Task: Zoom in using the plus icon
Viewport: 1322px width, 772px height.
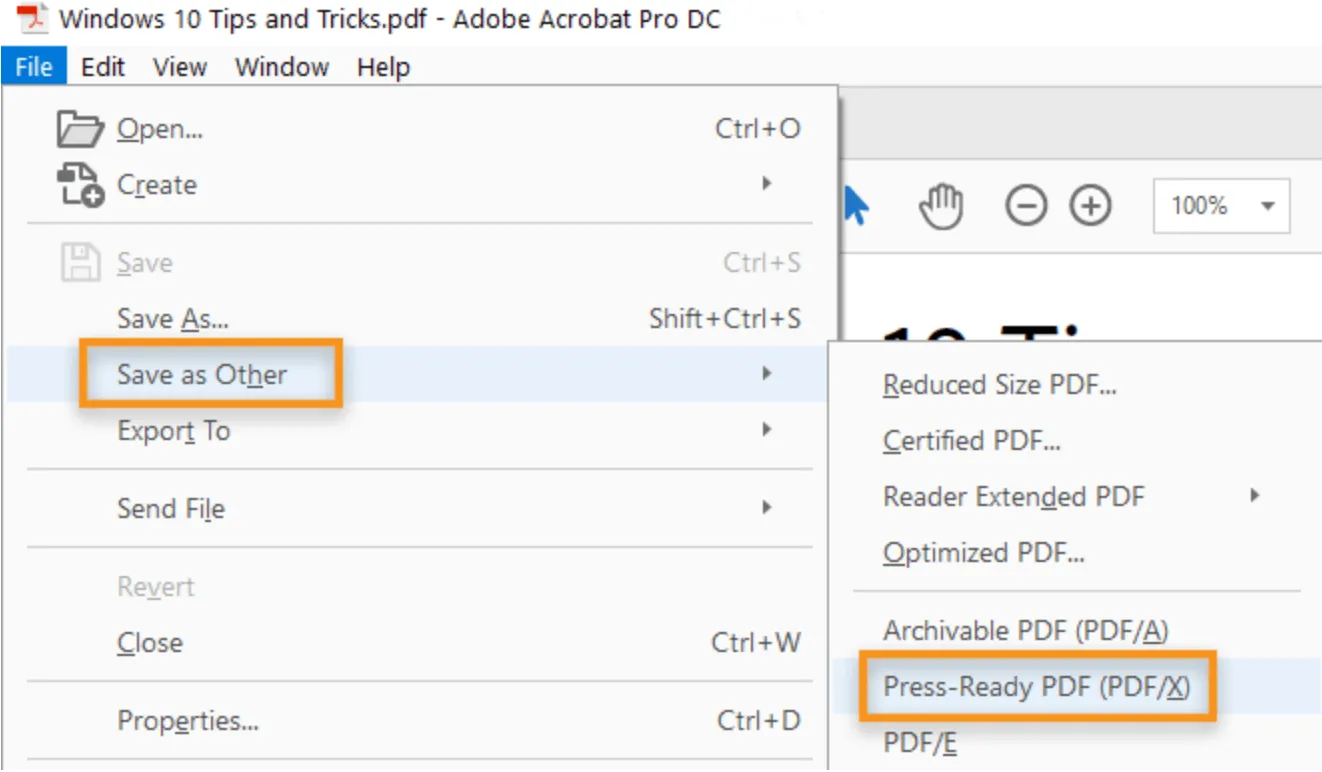Action: coord(1091,206)
